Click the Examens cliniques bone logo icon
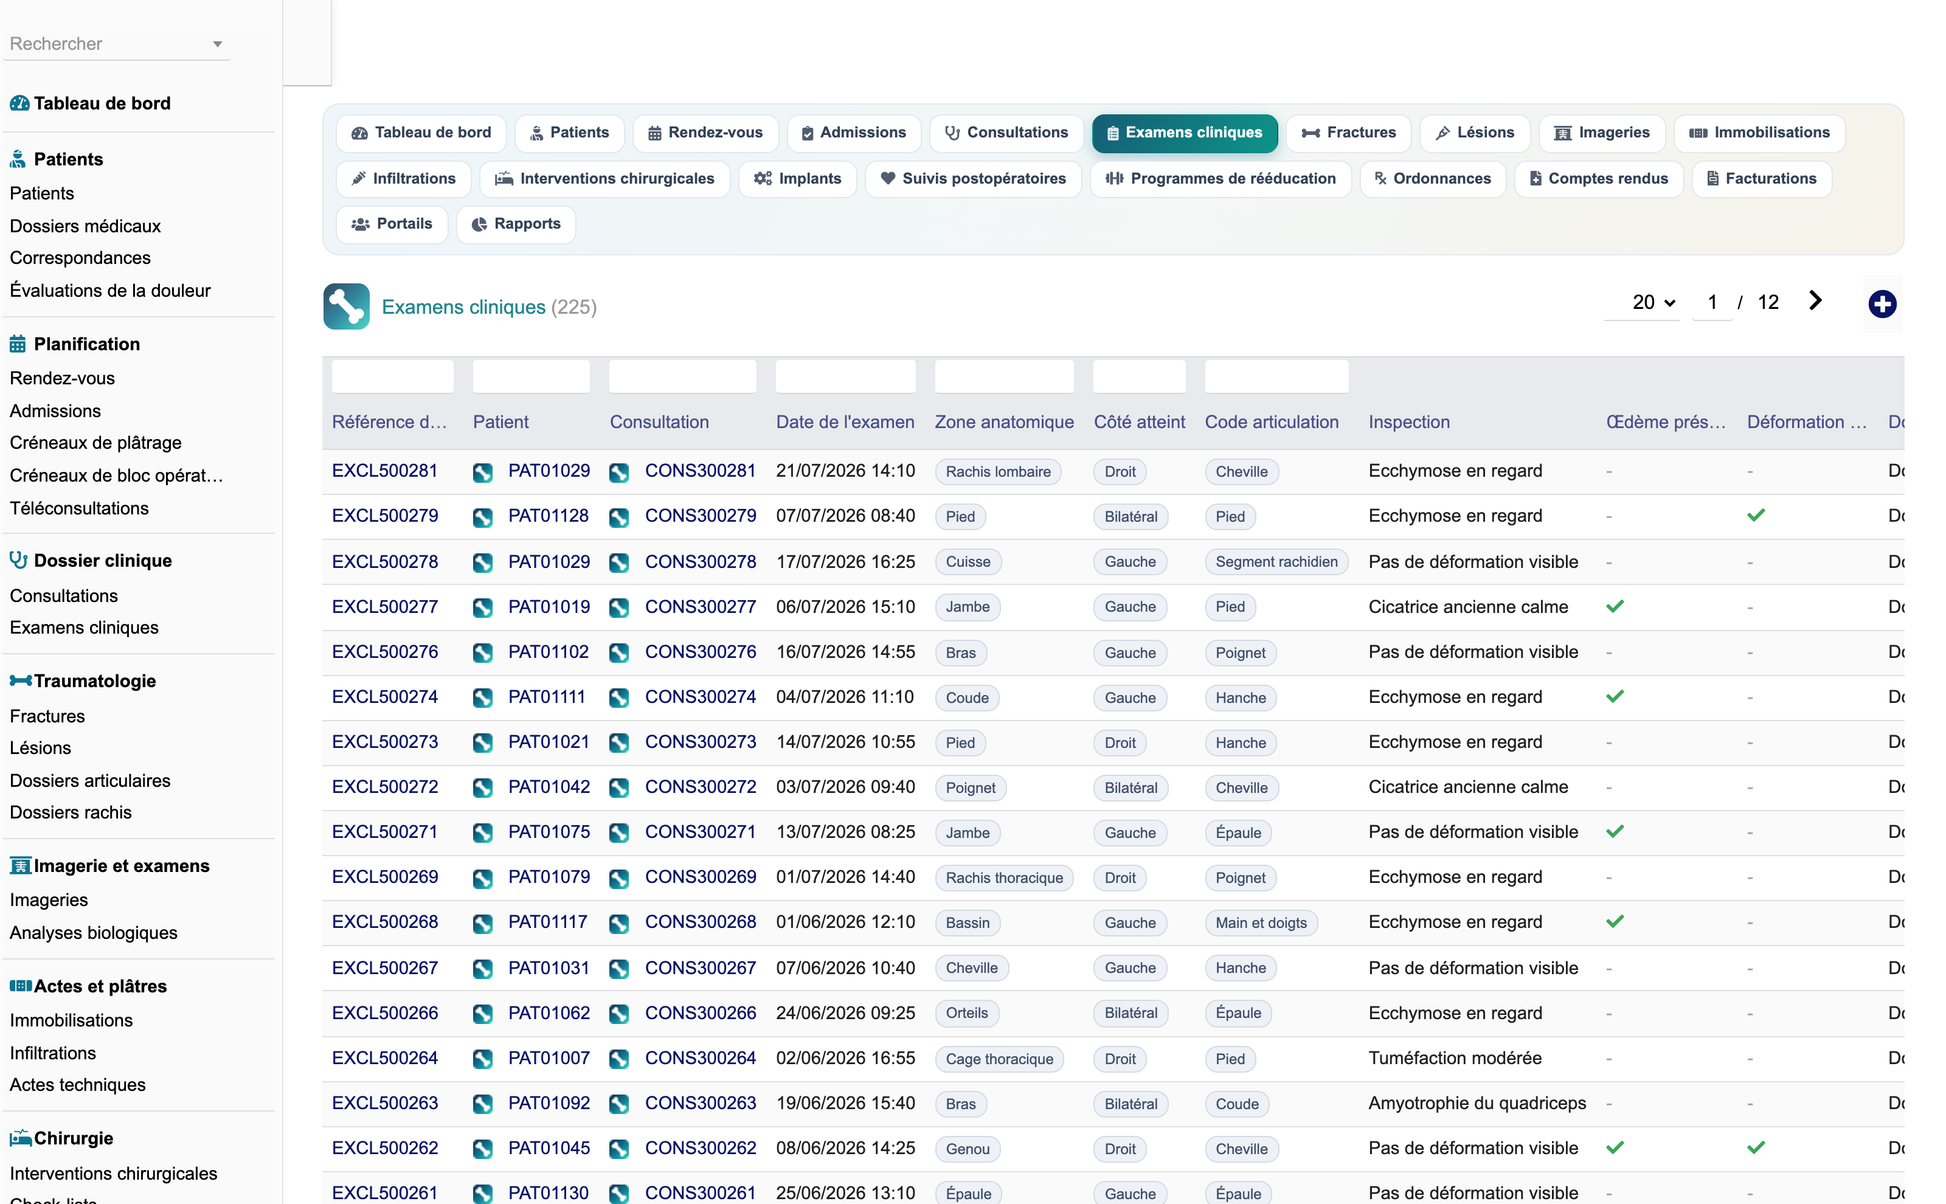 click(x=346, y=307)
